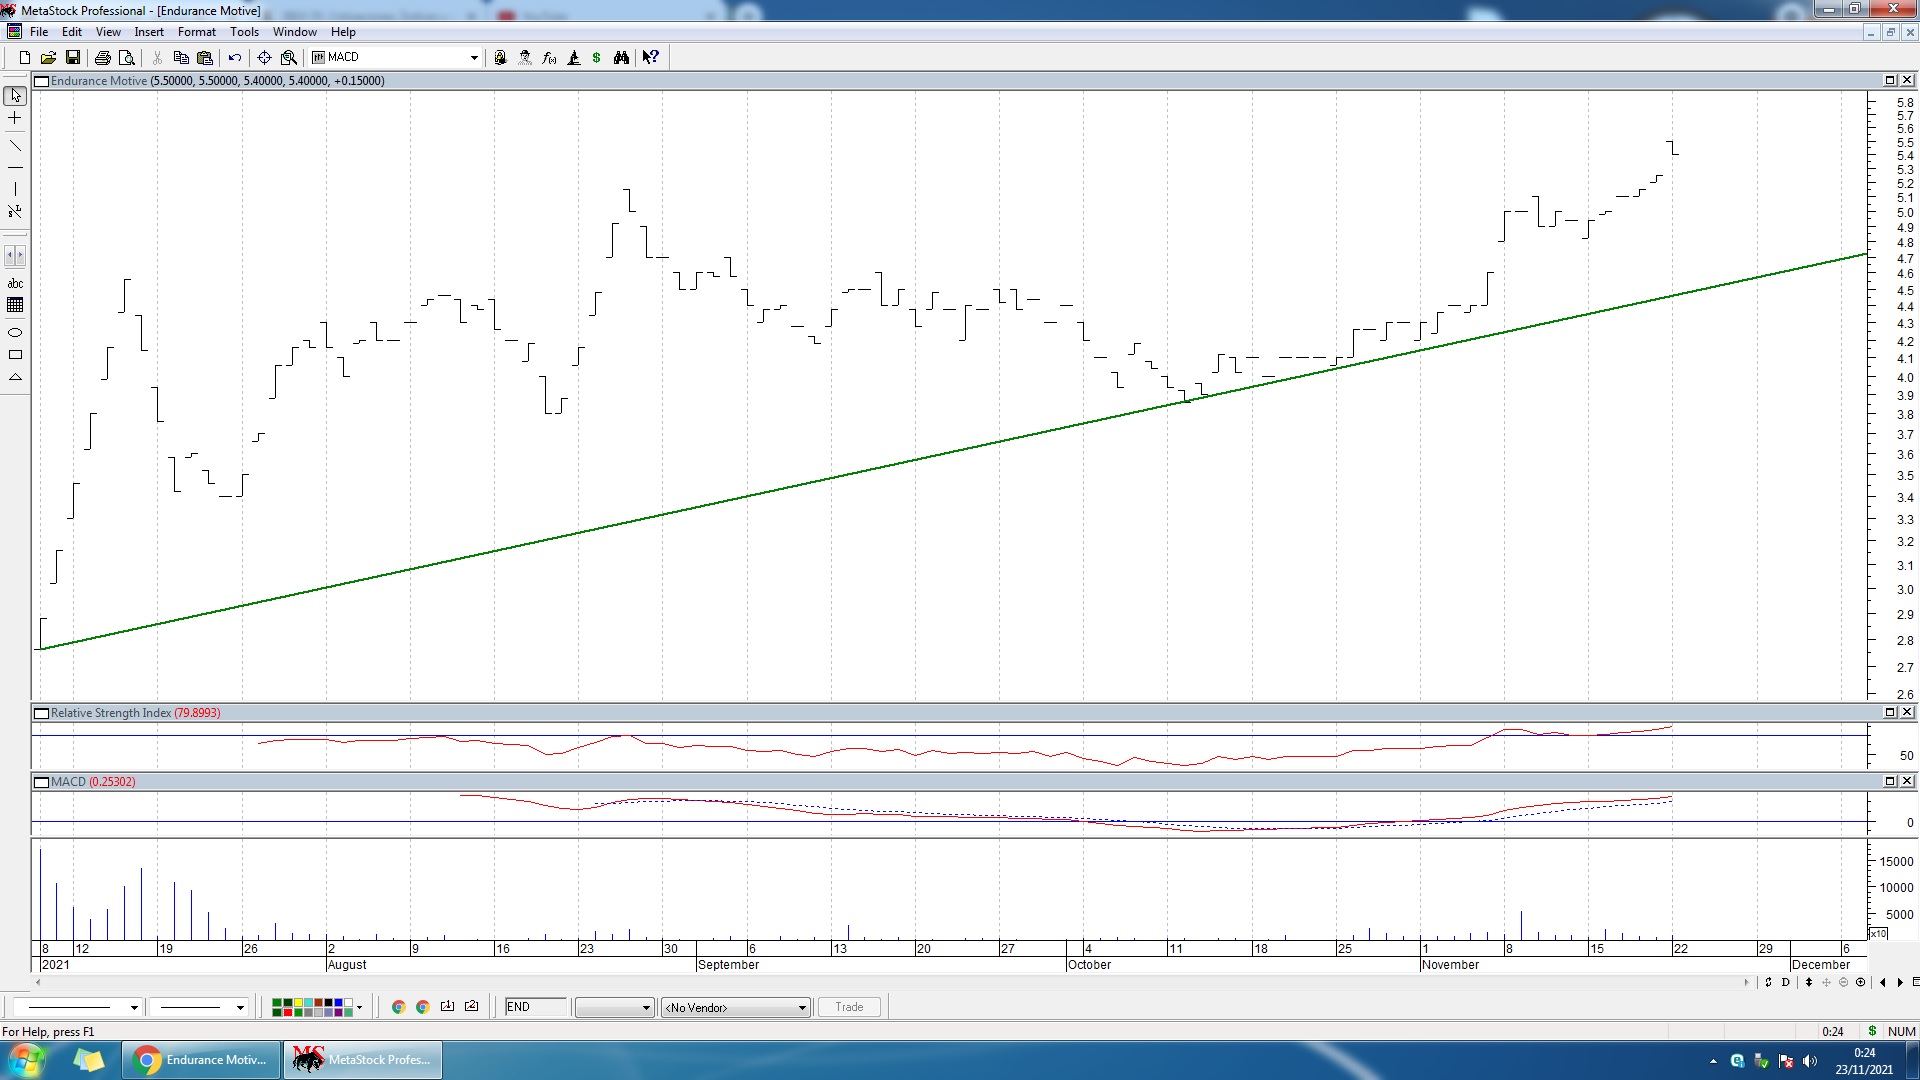Copy using the toolbar copy icon

[x=181, y=58]
